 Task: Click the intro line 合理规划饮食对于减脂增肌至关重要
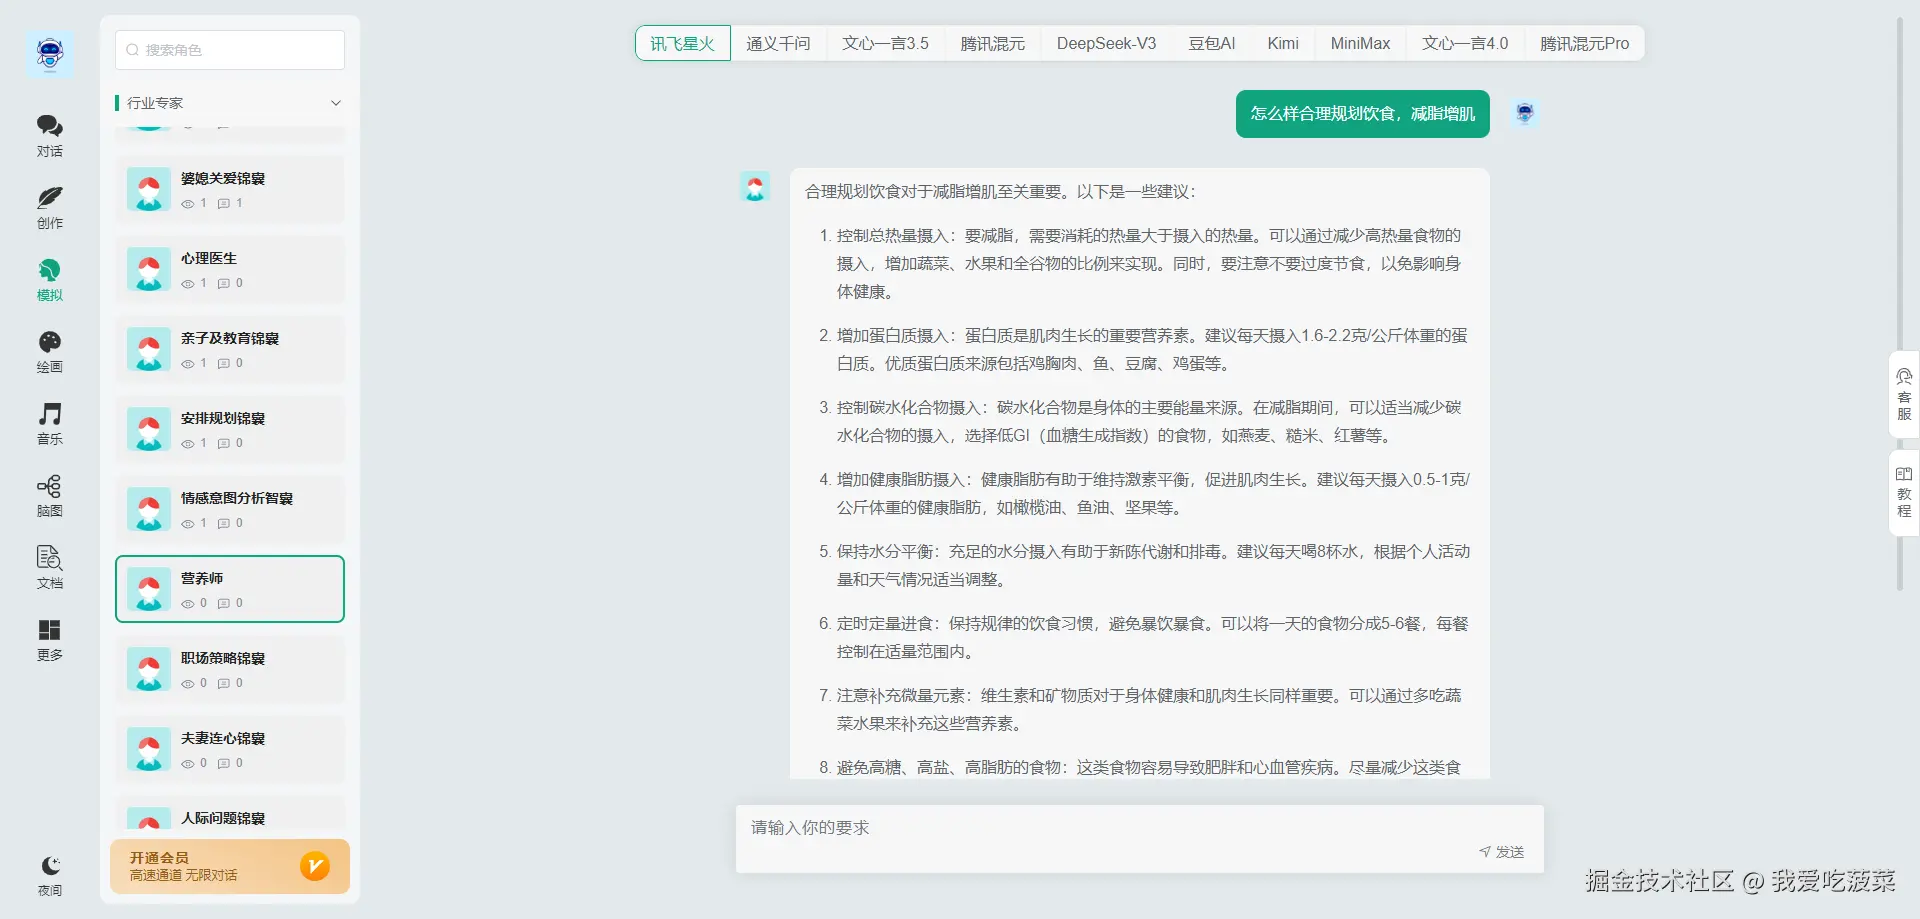click(1000, 192)
